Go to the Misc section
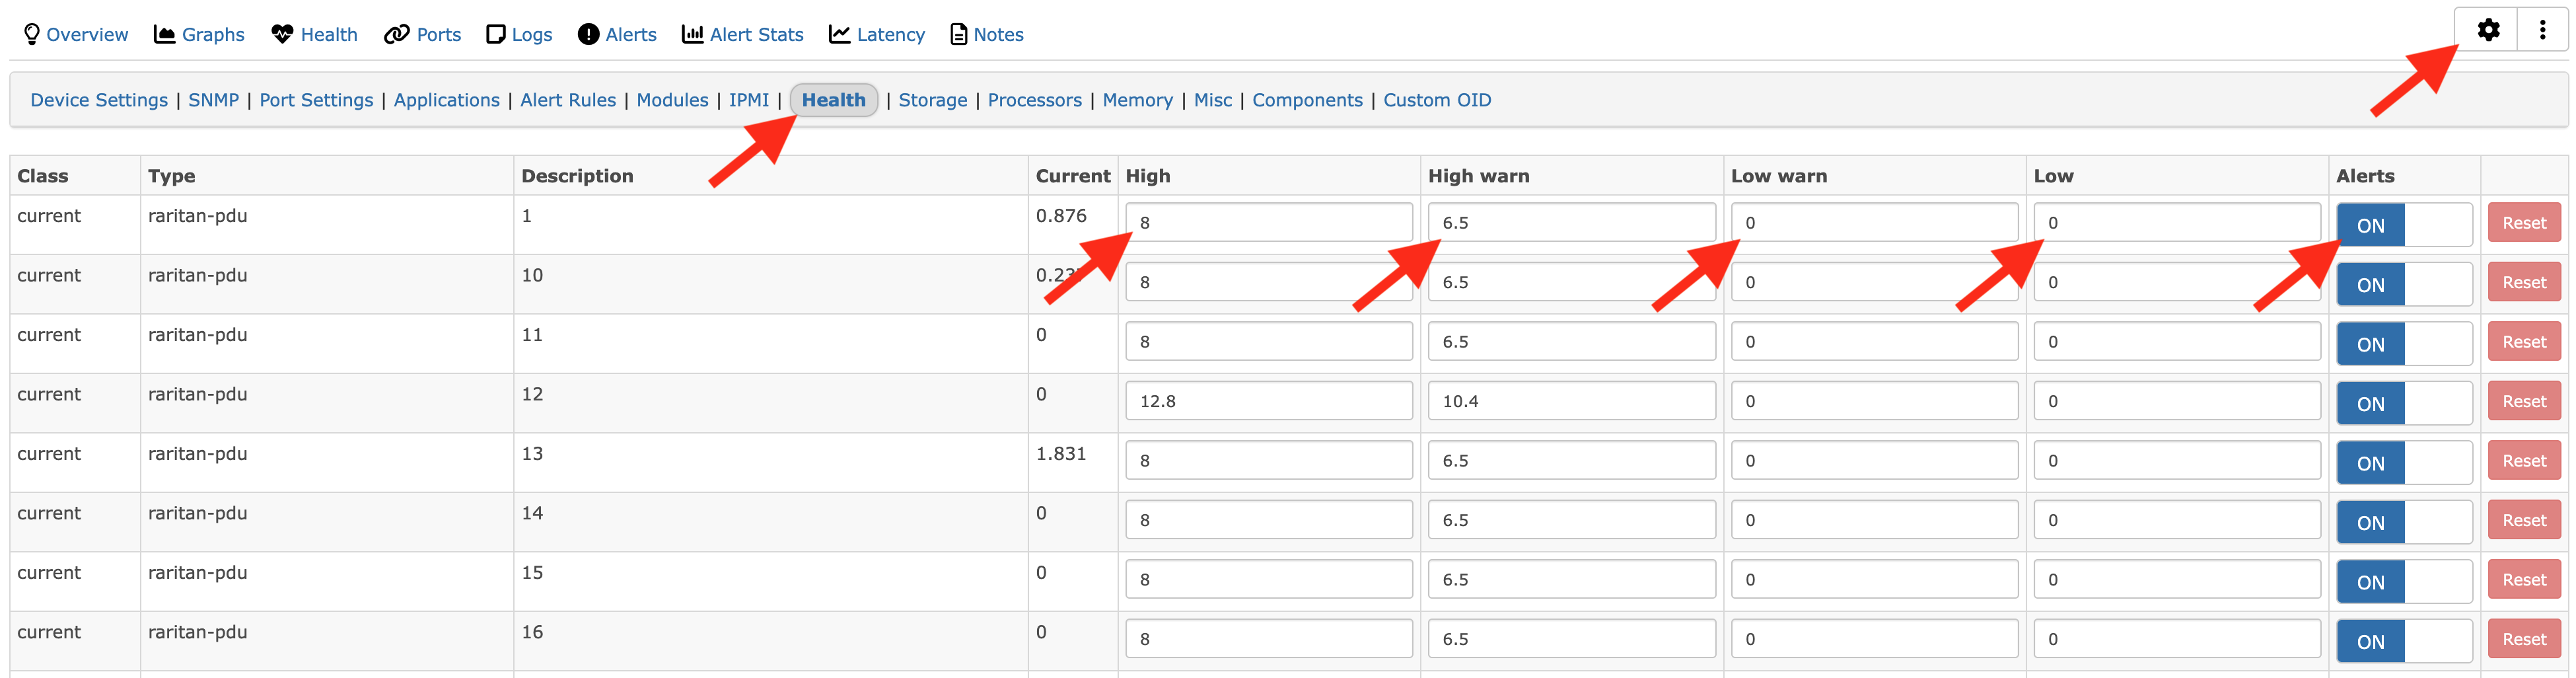Screen dimensions: 2576x678 point(1213,100)
